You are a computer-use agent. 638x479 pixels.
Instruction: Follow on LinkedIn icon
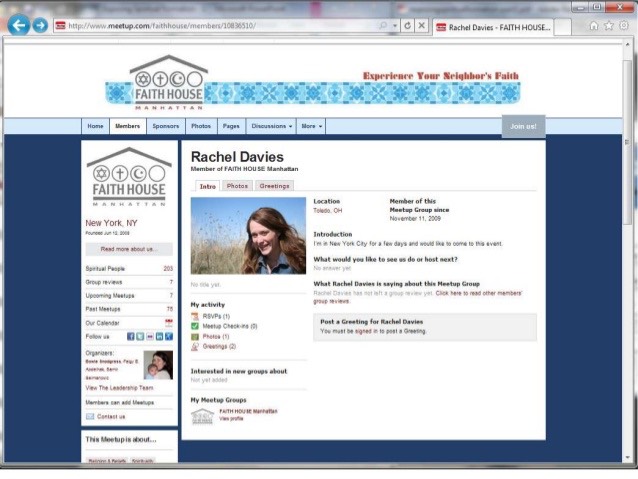point(160,336)
